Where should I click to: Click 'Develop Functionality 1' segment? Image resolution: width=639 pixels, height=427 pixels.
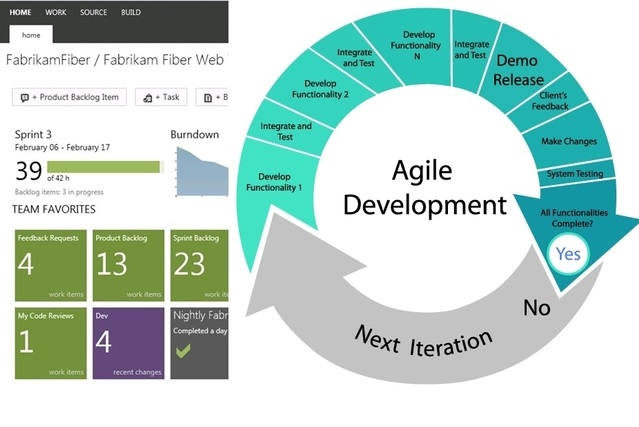(x=274, y=182)
